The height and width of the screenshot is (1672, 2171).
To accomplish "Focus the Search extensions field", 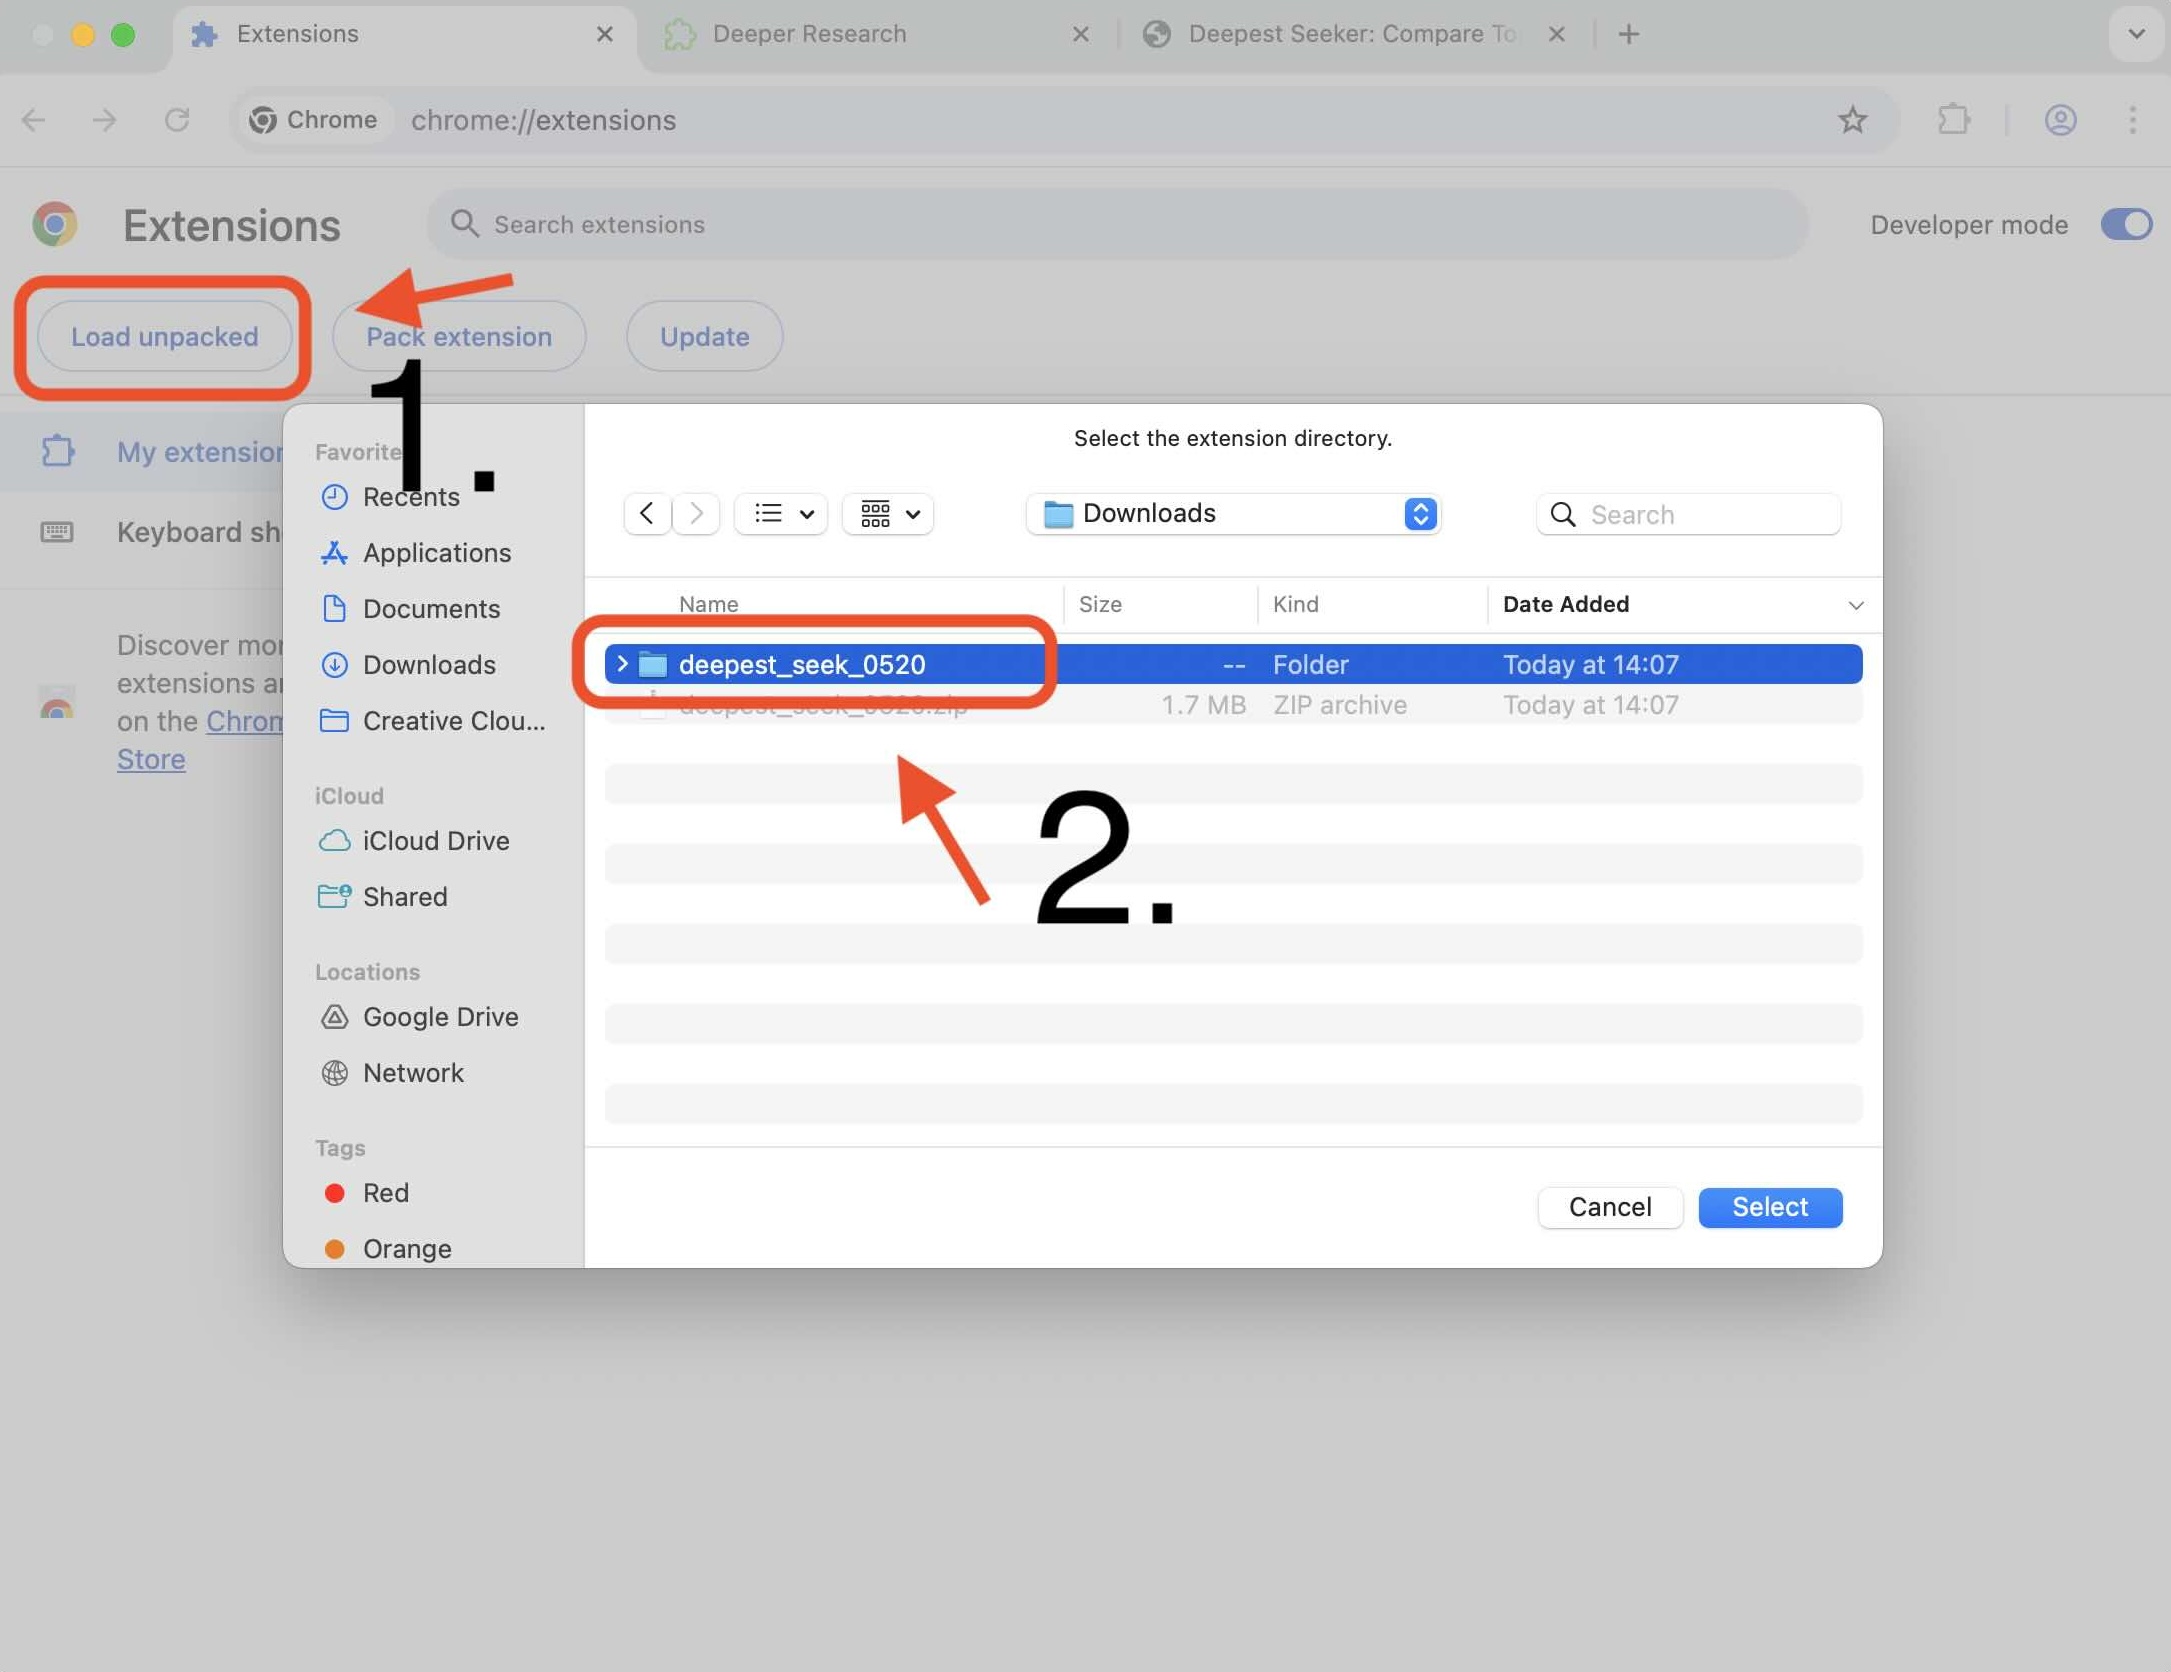I will pyautogui.click(x=1117, y=224).
